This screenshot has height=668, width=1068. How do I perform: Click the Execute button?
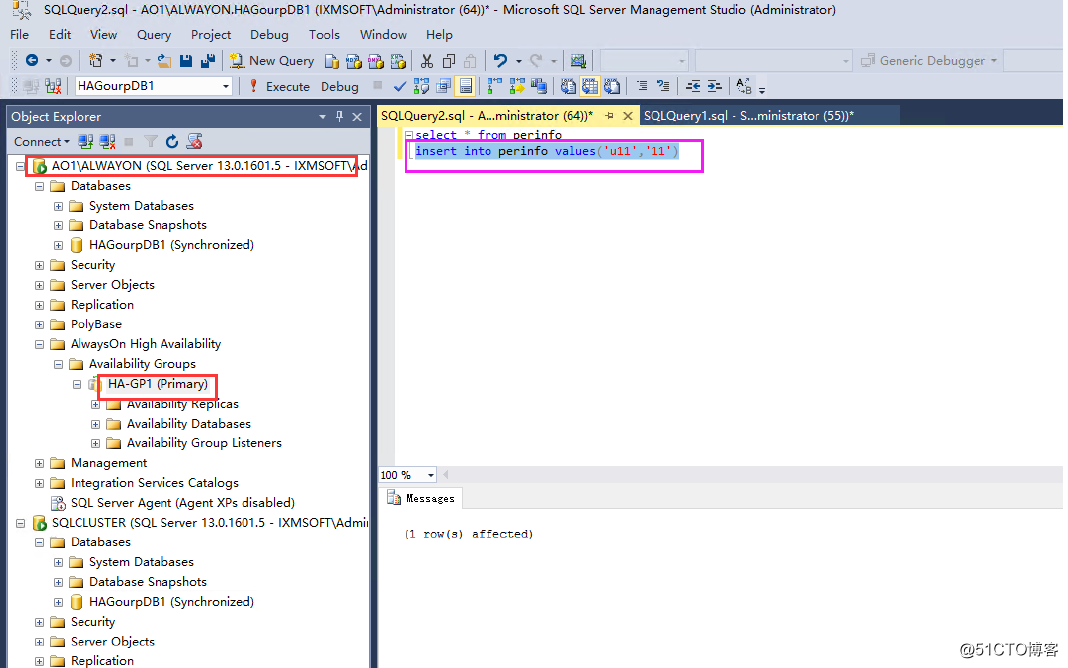click(x=279, y=86)
